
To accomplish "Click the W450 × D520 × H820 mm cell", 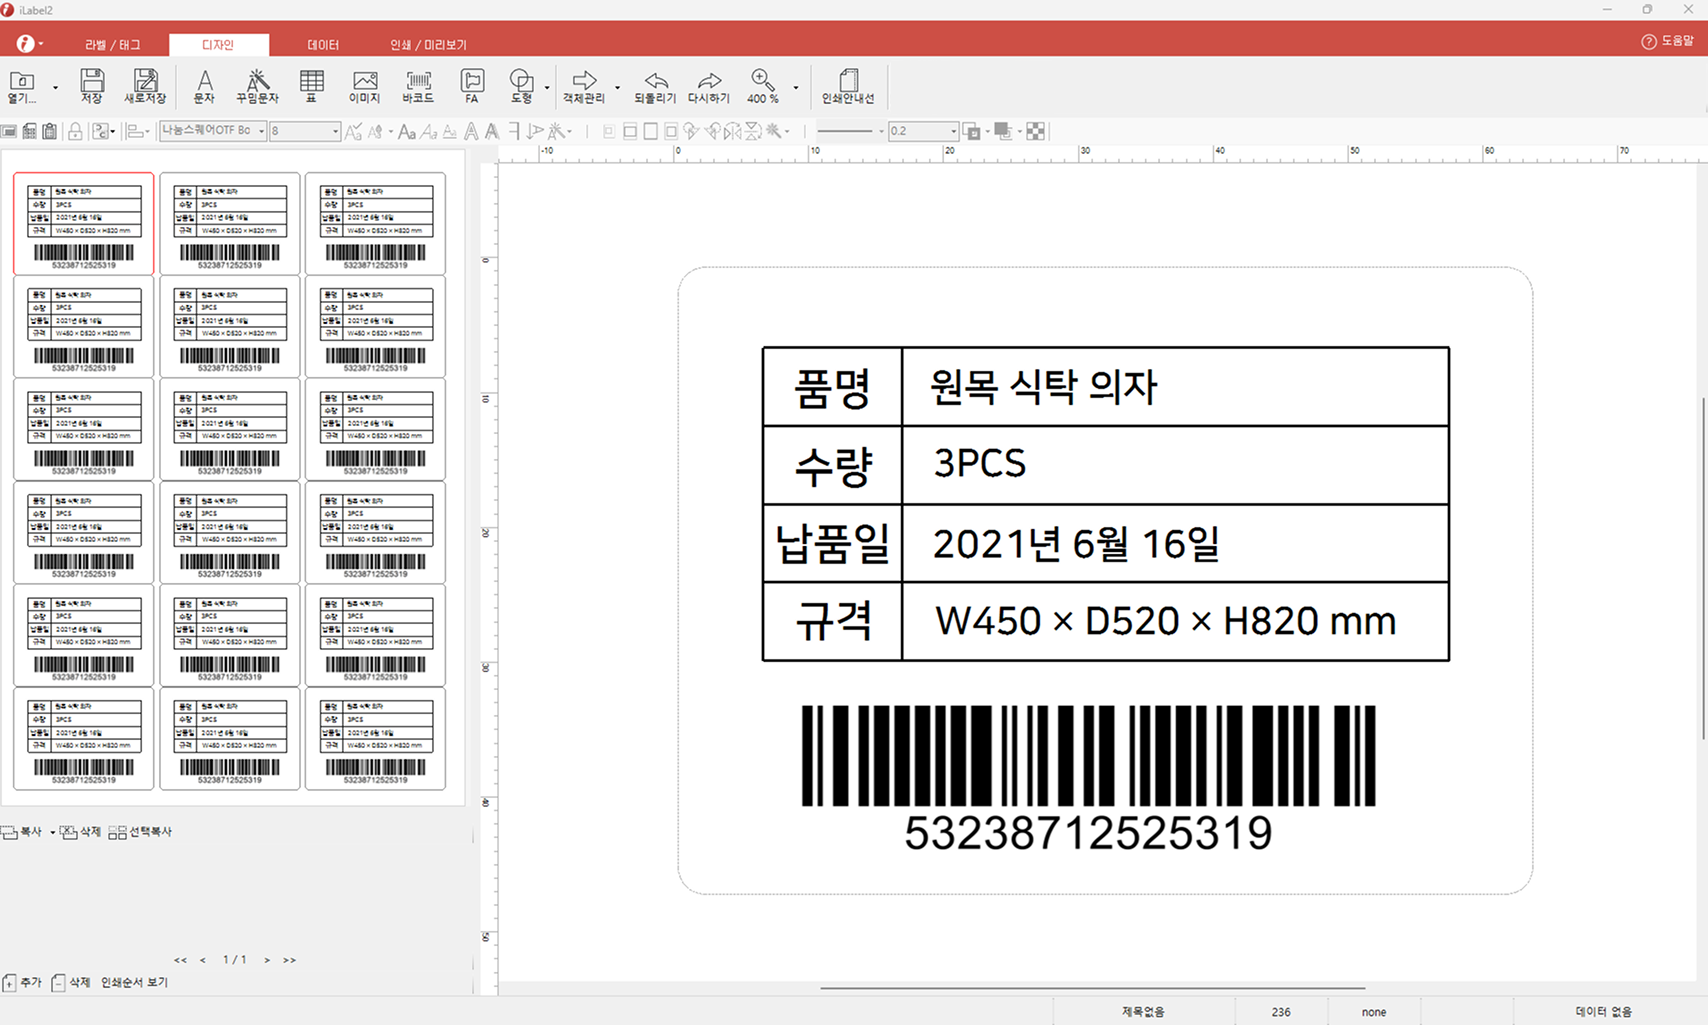I will 1175,621.
